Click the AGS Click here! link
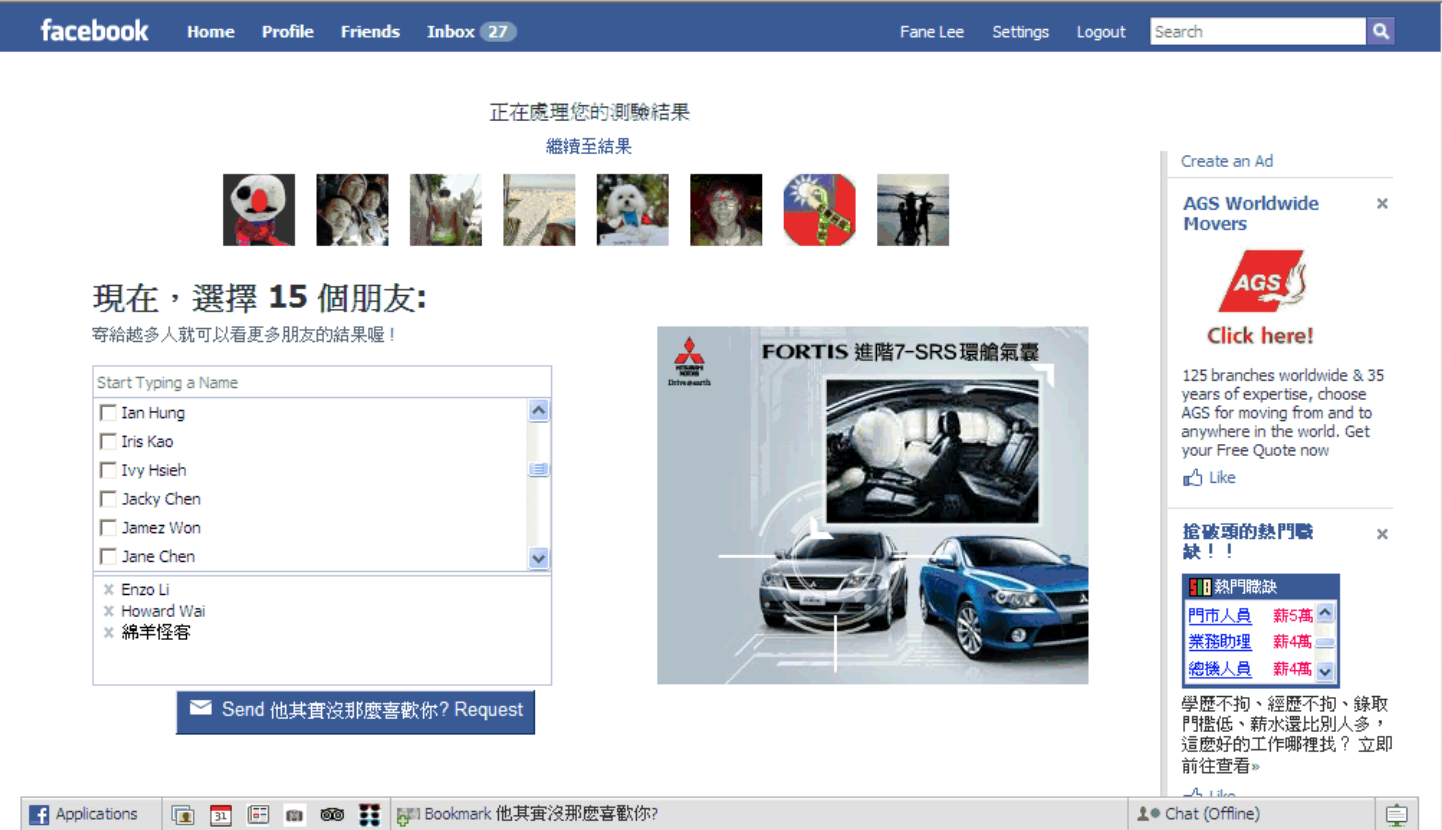The image size is (1442, 830). (1260, 336)
